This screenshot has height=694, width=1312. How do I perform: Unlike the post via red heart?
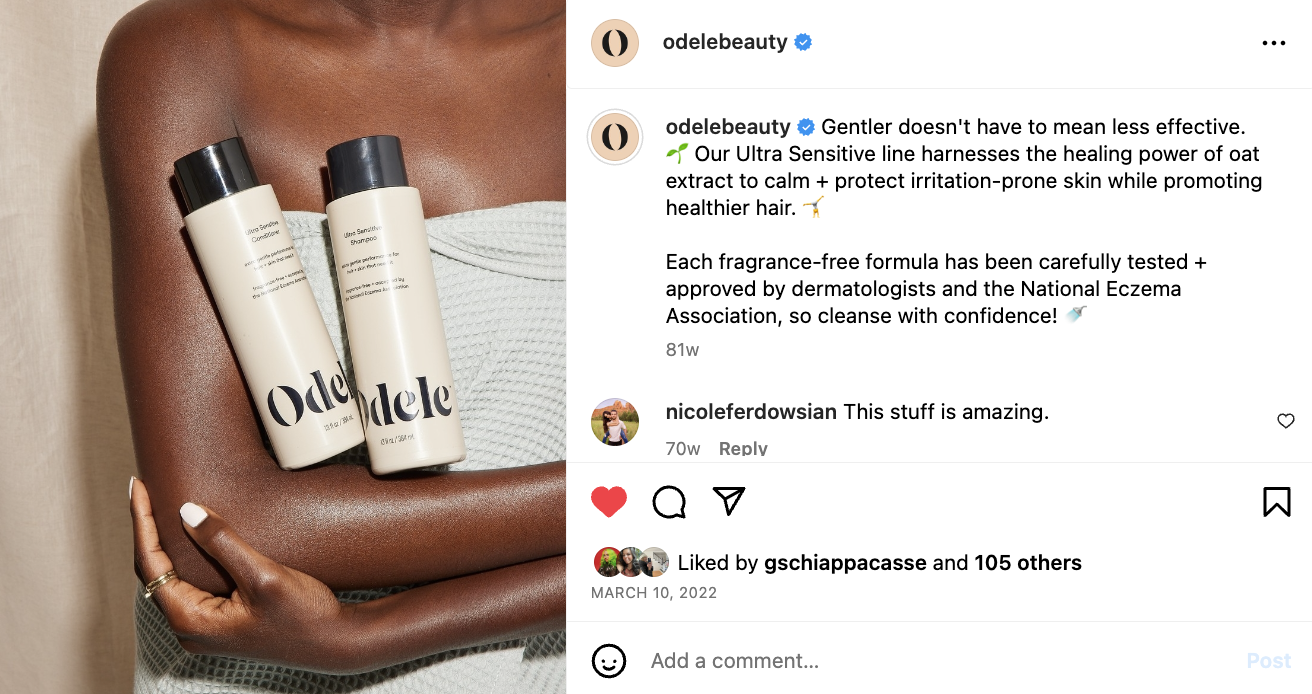point(609,501)
